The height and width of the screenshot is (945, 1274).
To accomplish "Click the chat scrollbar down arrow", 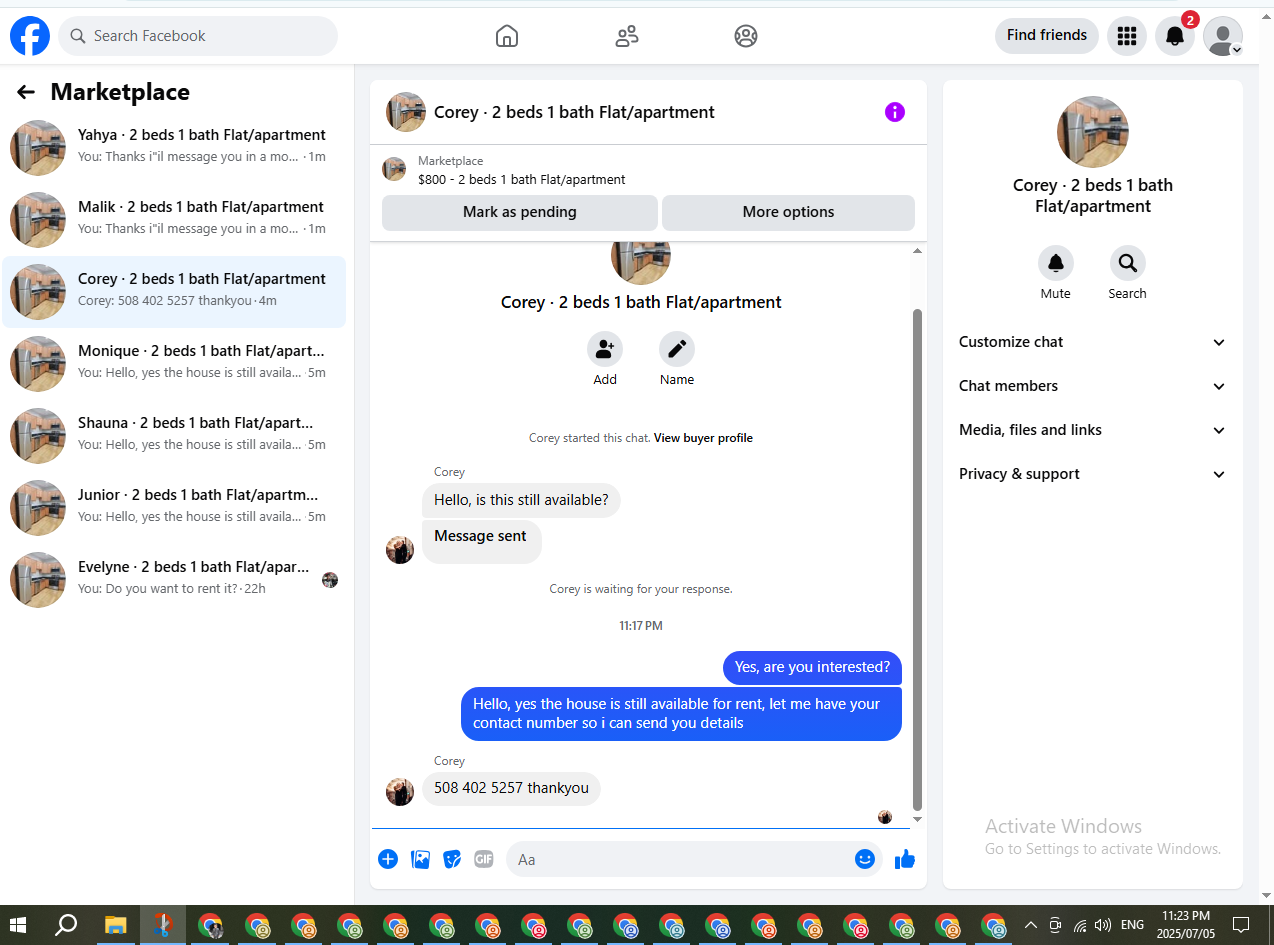I will pos(918,820).
